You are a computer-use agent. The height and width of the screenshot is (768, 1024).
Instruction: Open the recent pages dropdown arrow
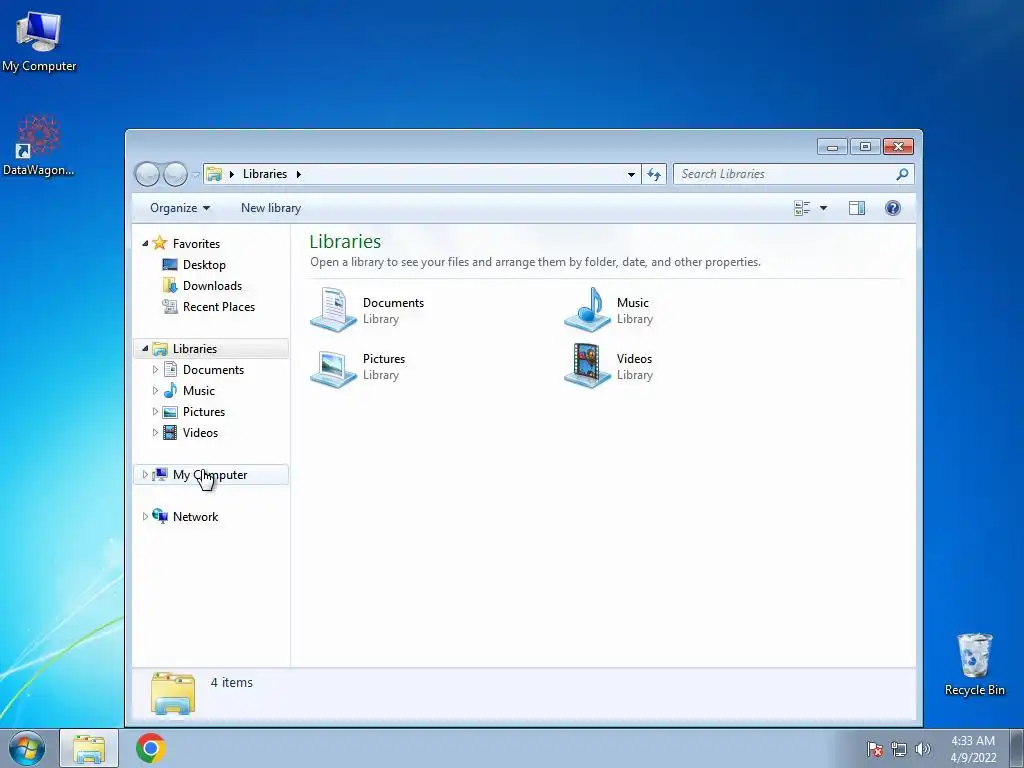(195, 175)
